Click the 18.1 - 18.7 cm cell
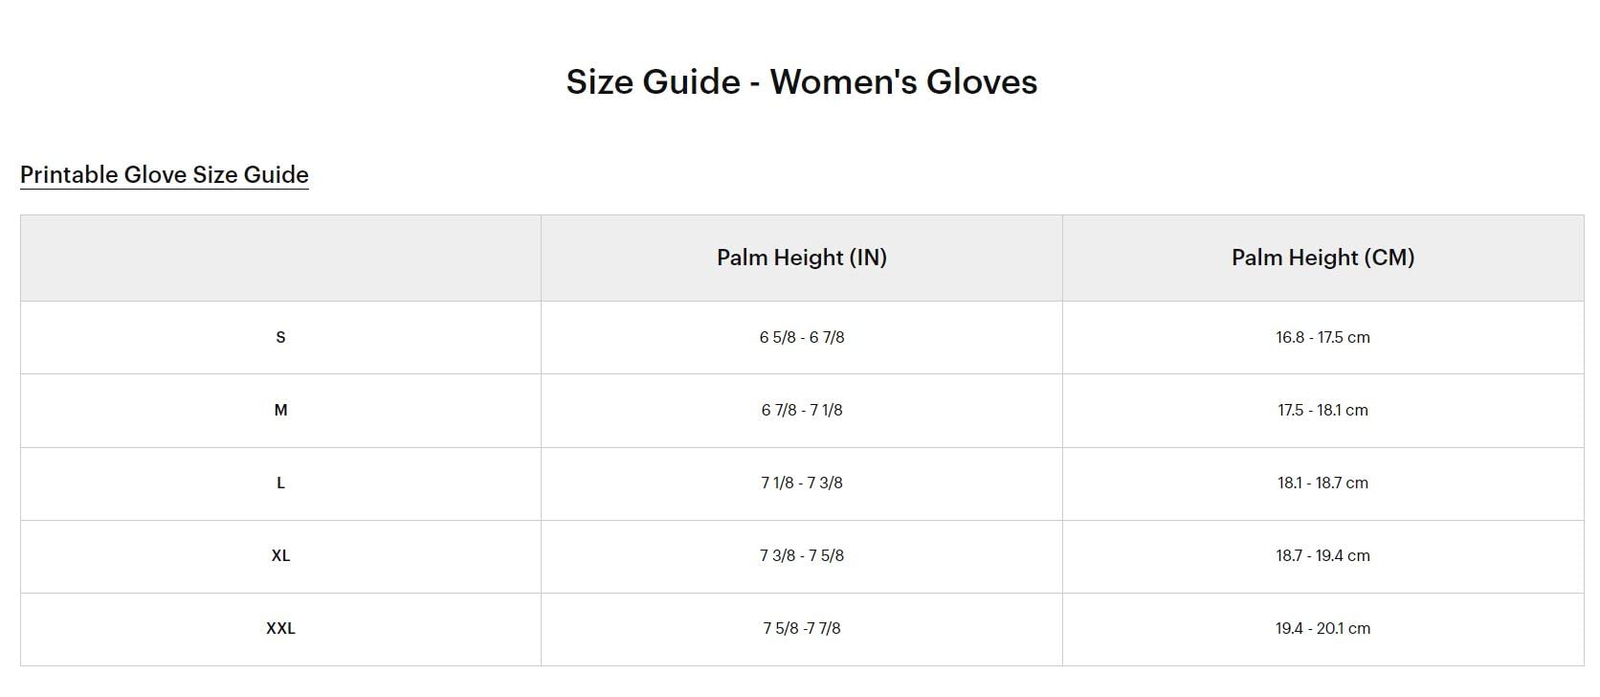This screenshot has height=697, width=1600. 1322,483
